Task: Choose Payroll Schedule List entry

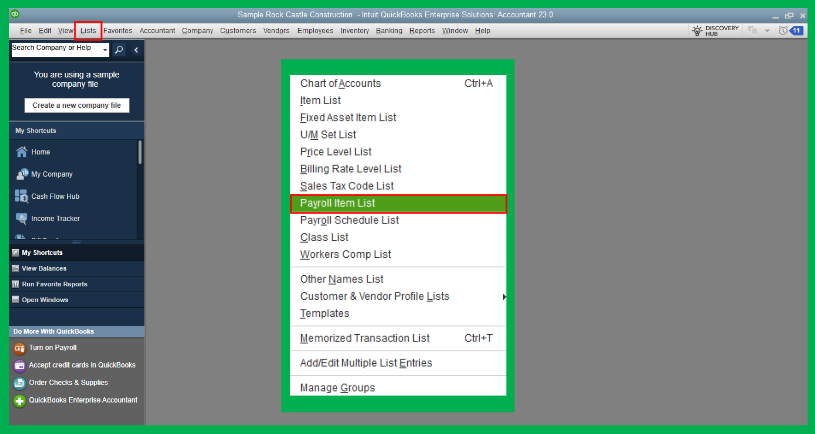Action: (x=398, y=220)
